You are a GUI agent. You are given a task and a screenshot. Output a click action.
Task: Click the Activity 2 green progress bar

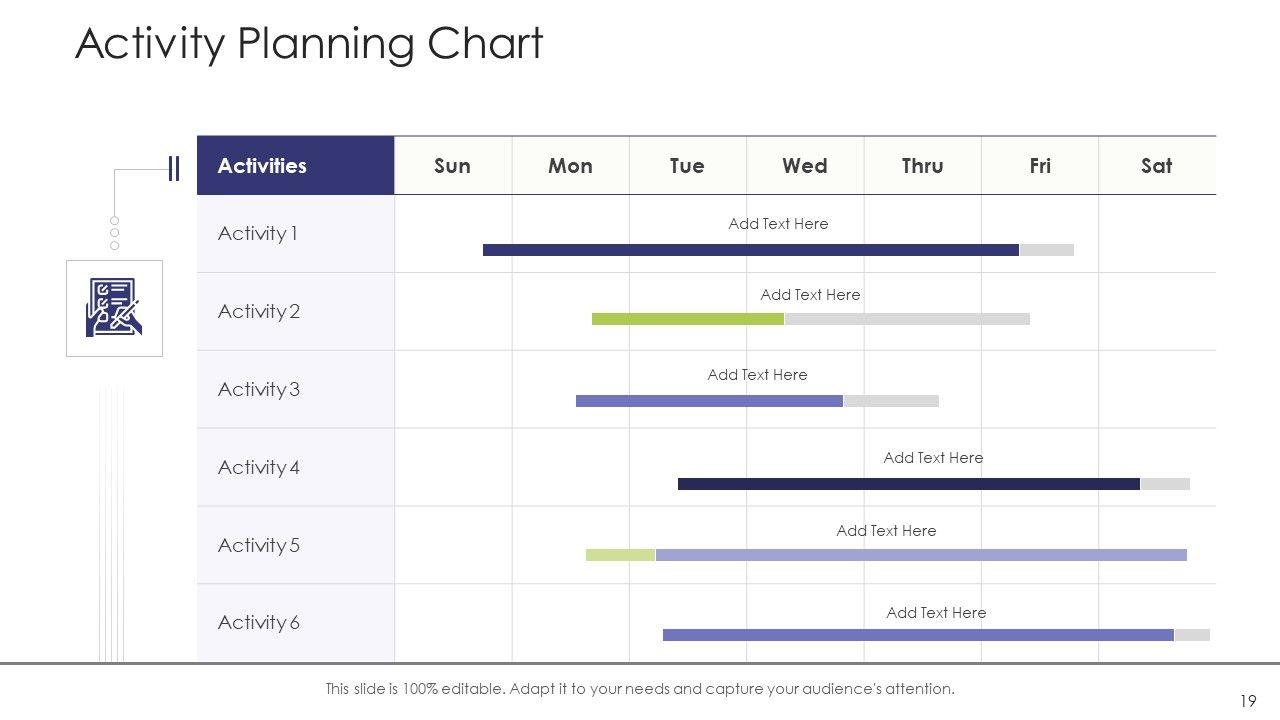point(687,319)
